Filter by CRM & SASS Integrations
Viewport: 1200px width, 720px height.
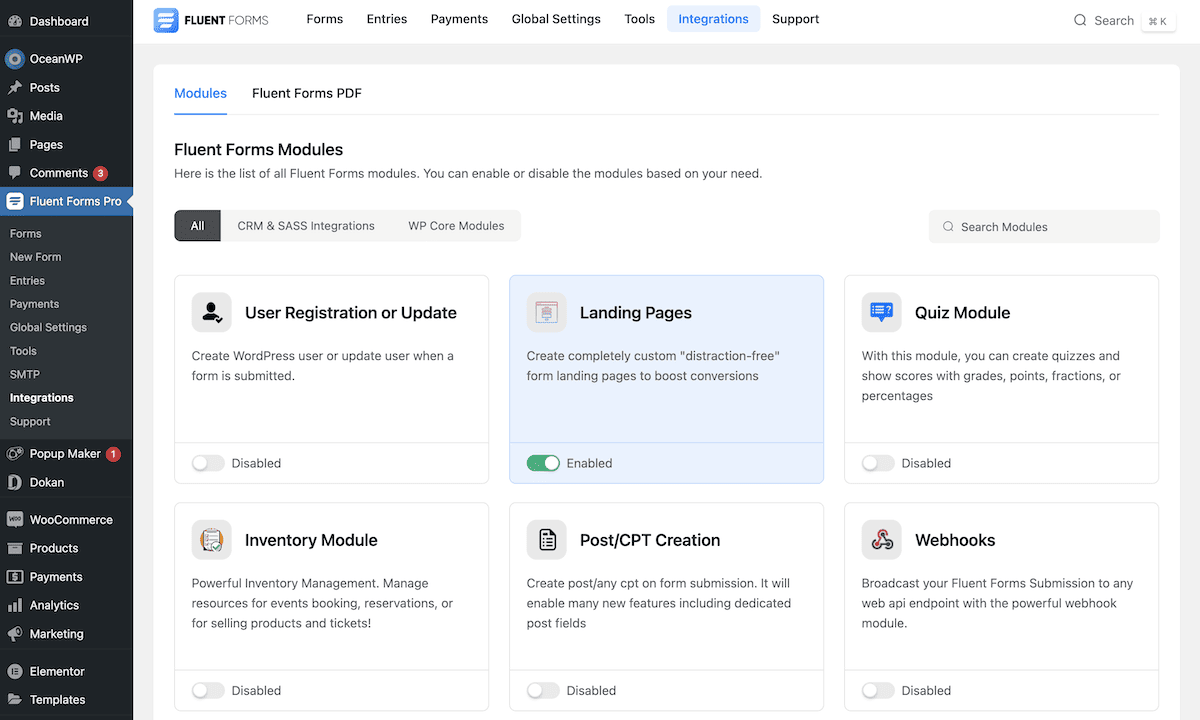pos(306,226)
